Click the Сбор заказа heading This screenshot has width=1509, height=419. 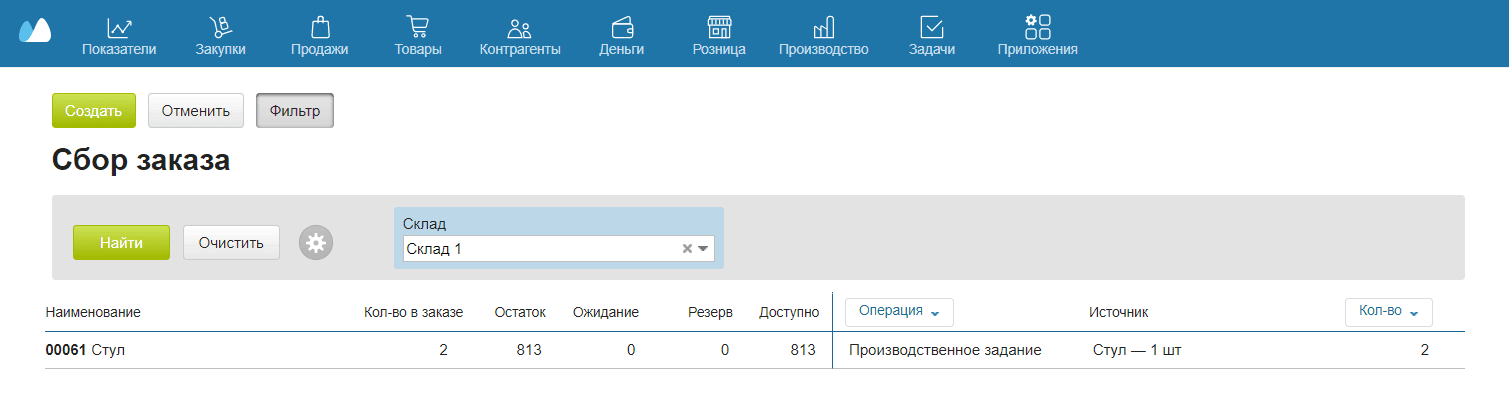(141, 160)
